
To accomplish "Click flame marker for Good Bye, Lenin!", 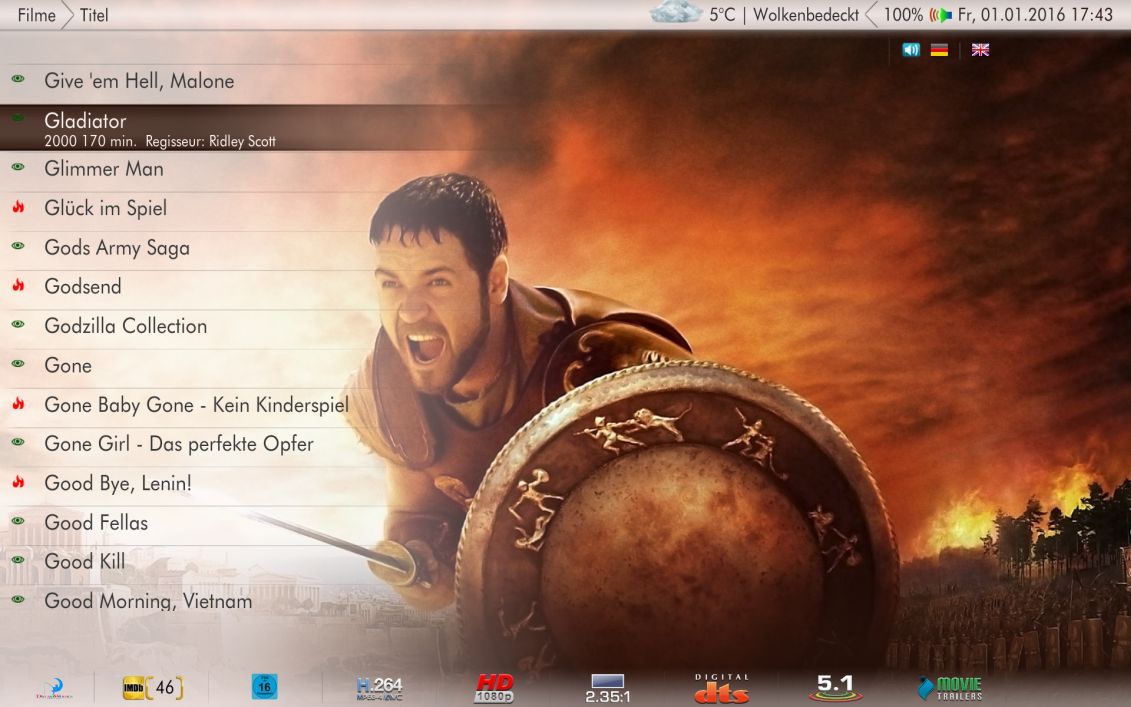I will point(18,481).
